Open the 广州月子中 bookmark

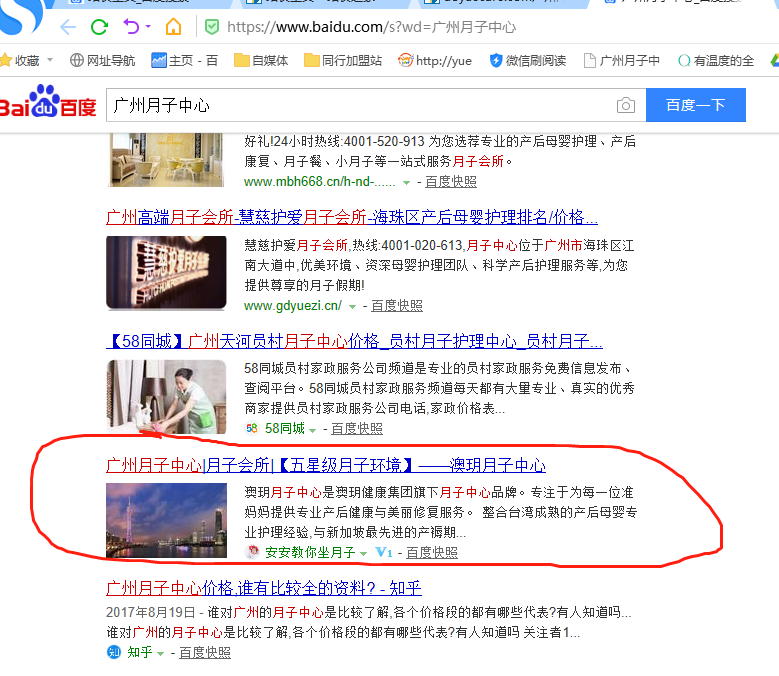point(622,61)
